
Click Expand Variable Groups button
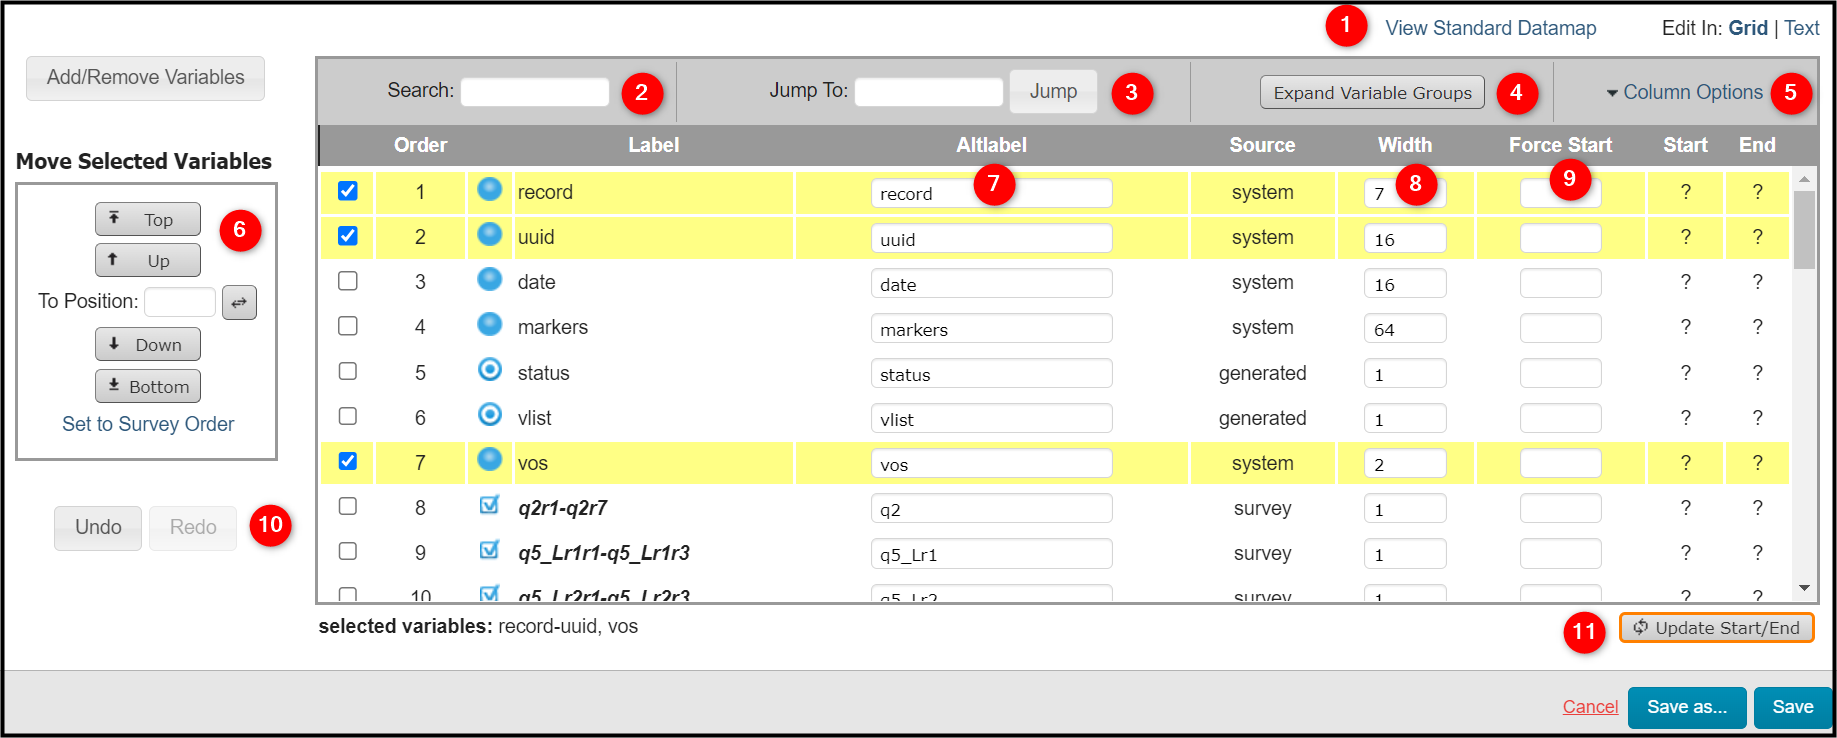tap(1372, 93)
